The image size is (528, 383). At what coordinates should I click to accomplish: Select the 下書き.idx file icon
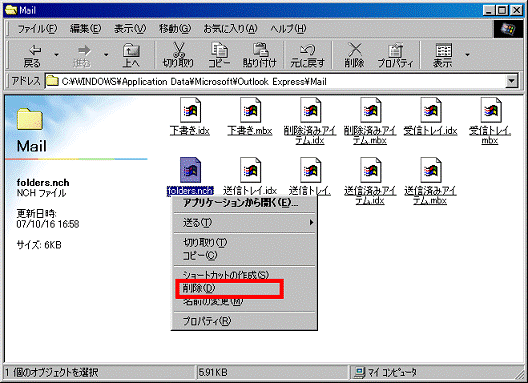tap(190, 110)
